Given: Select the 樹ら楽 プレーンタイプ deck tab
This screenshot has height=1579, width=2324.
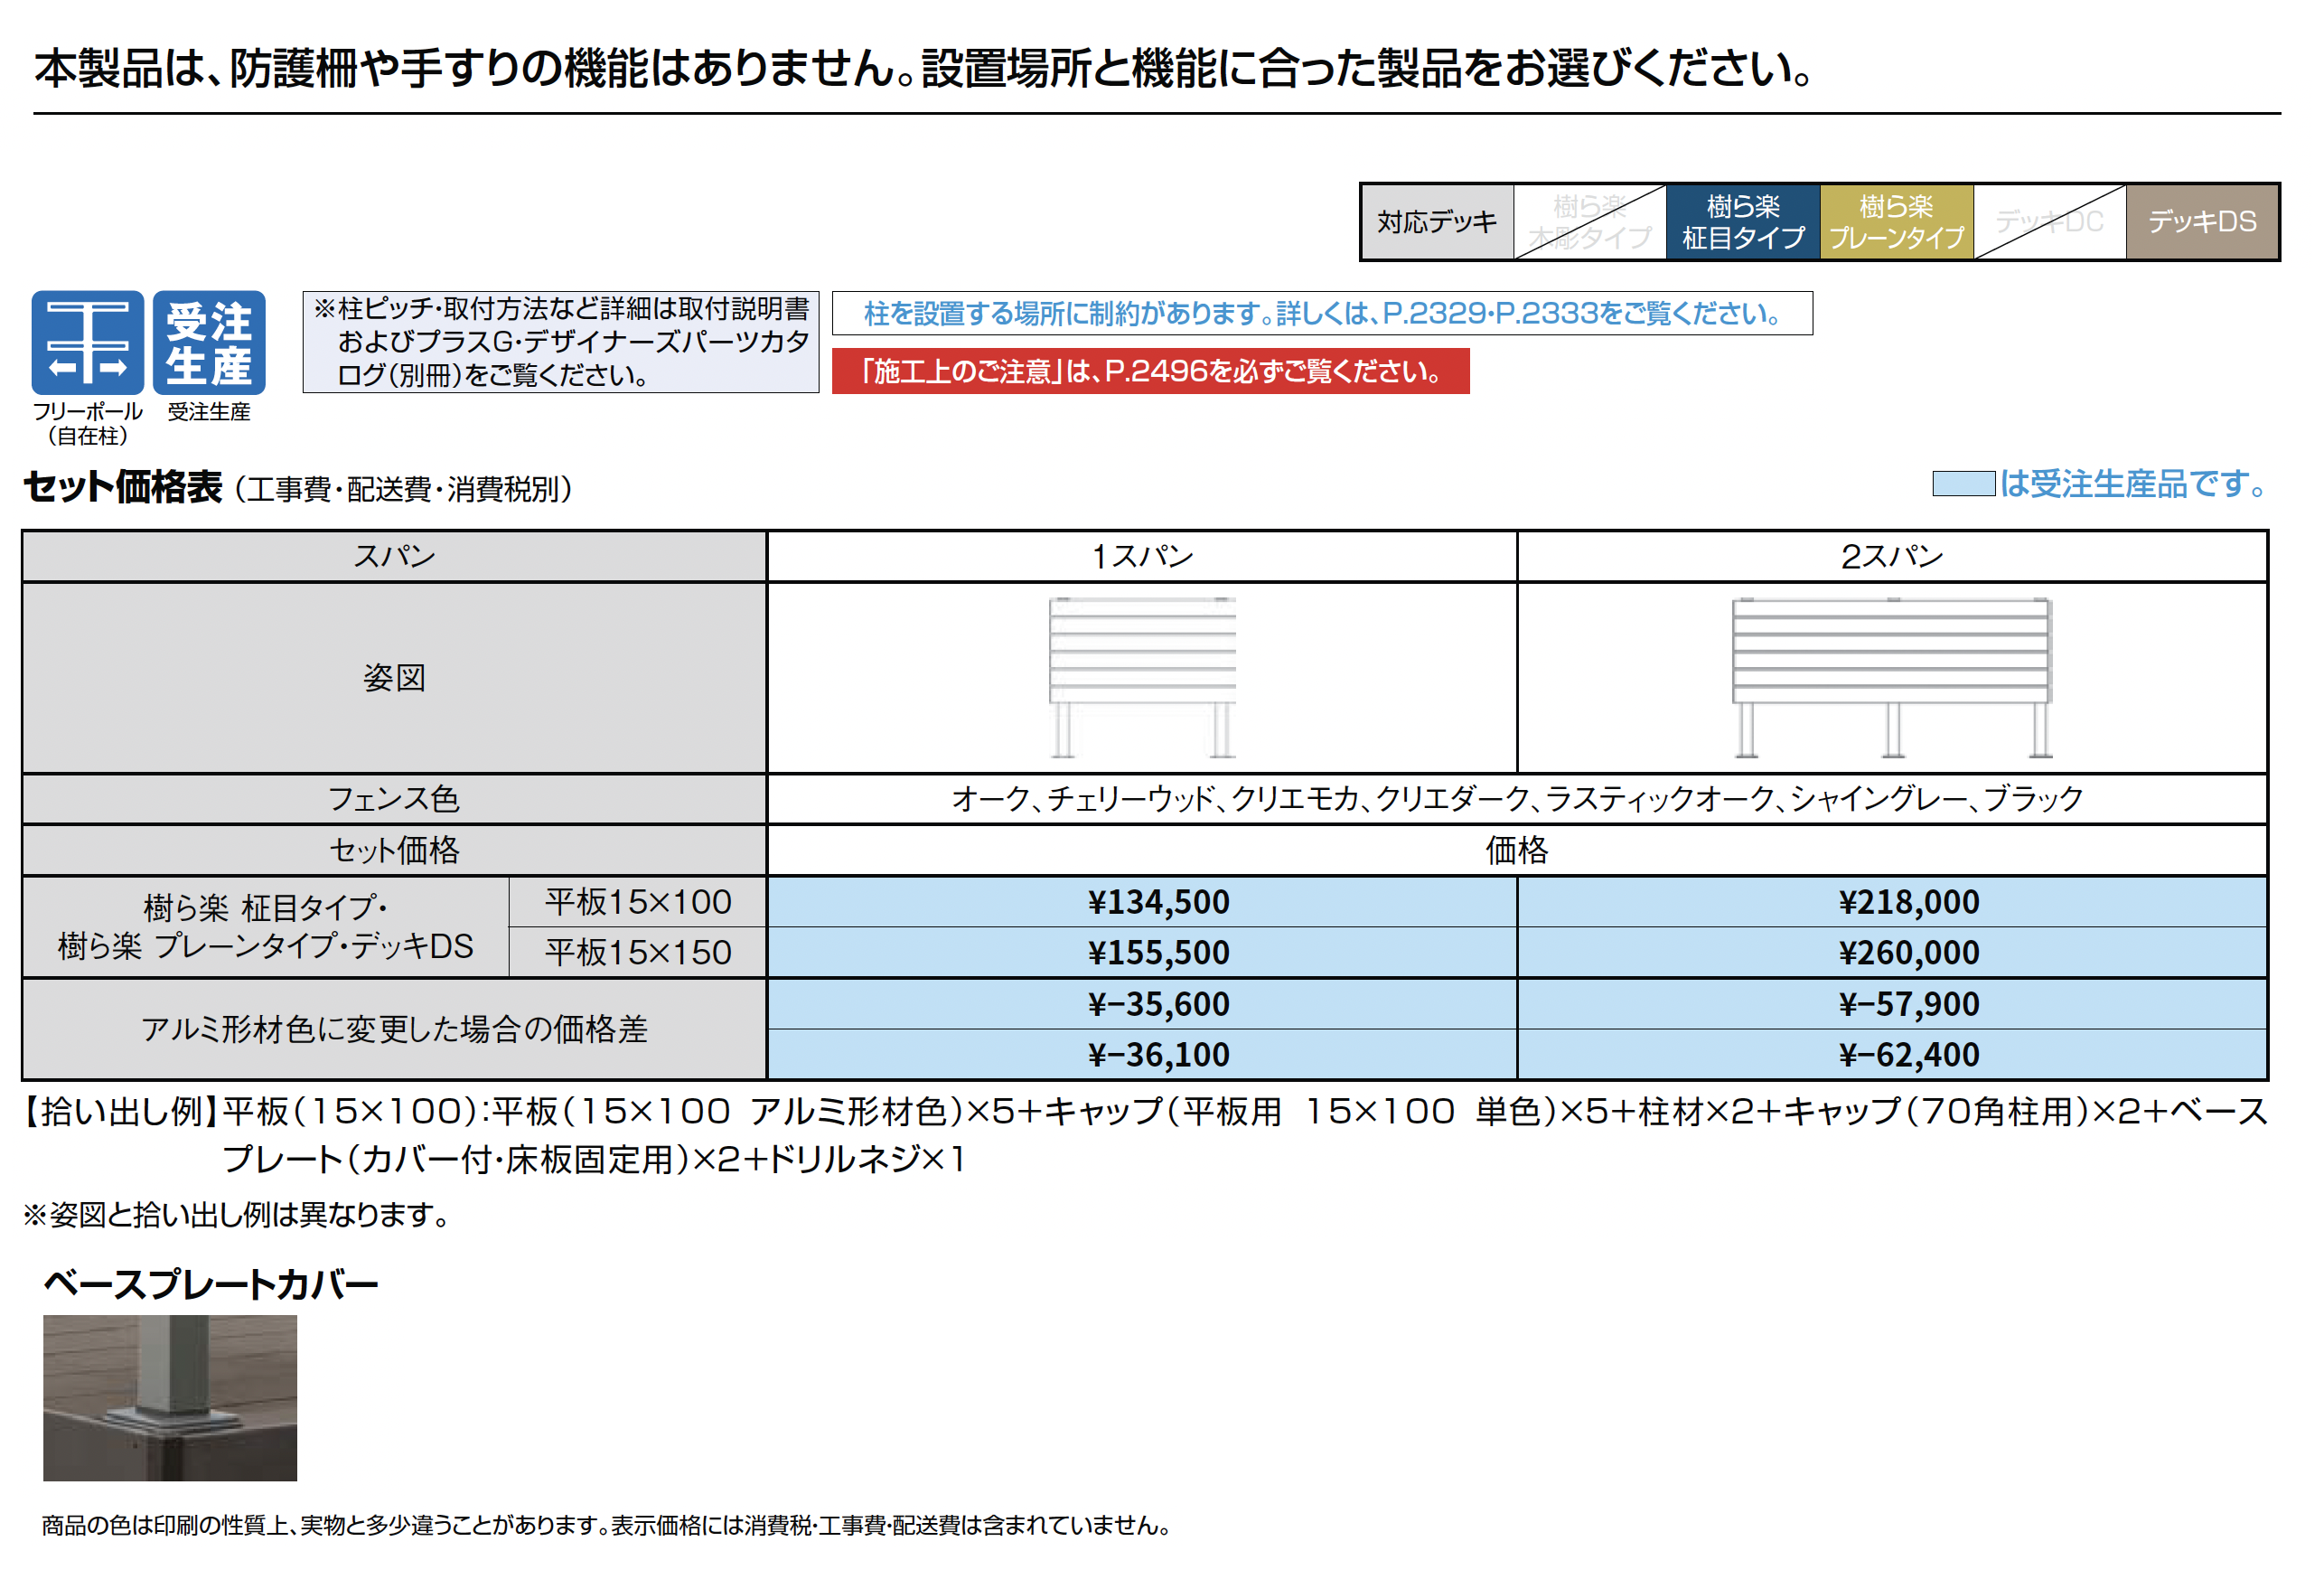Looking at the screenshot, I should point(1896,222).
